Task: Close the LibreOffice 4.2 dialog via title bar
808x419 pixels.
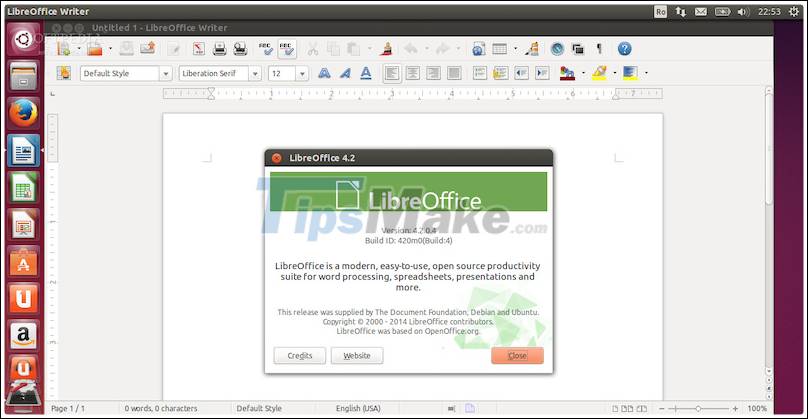Action: click(277, 158)
